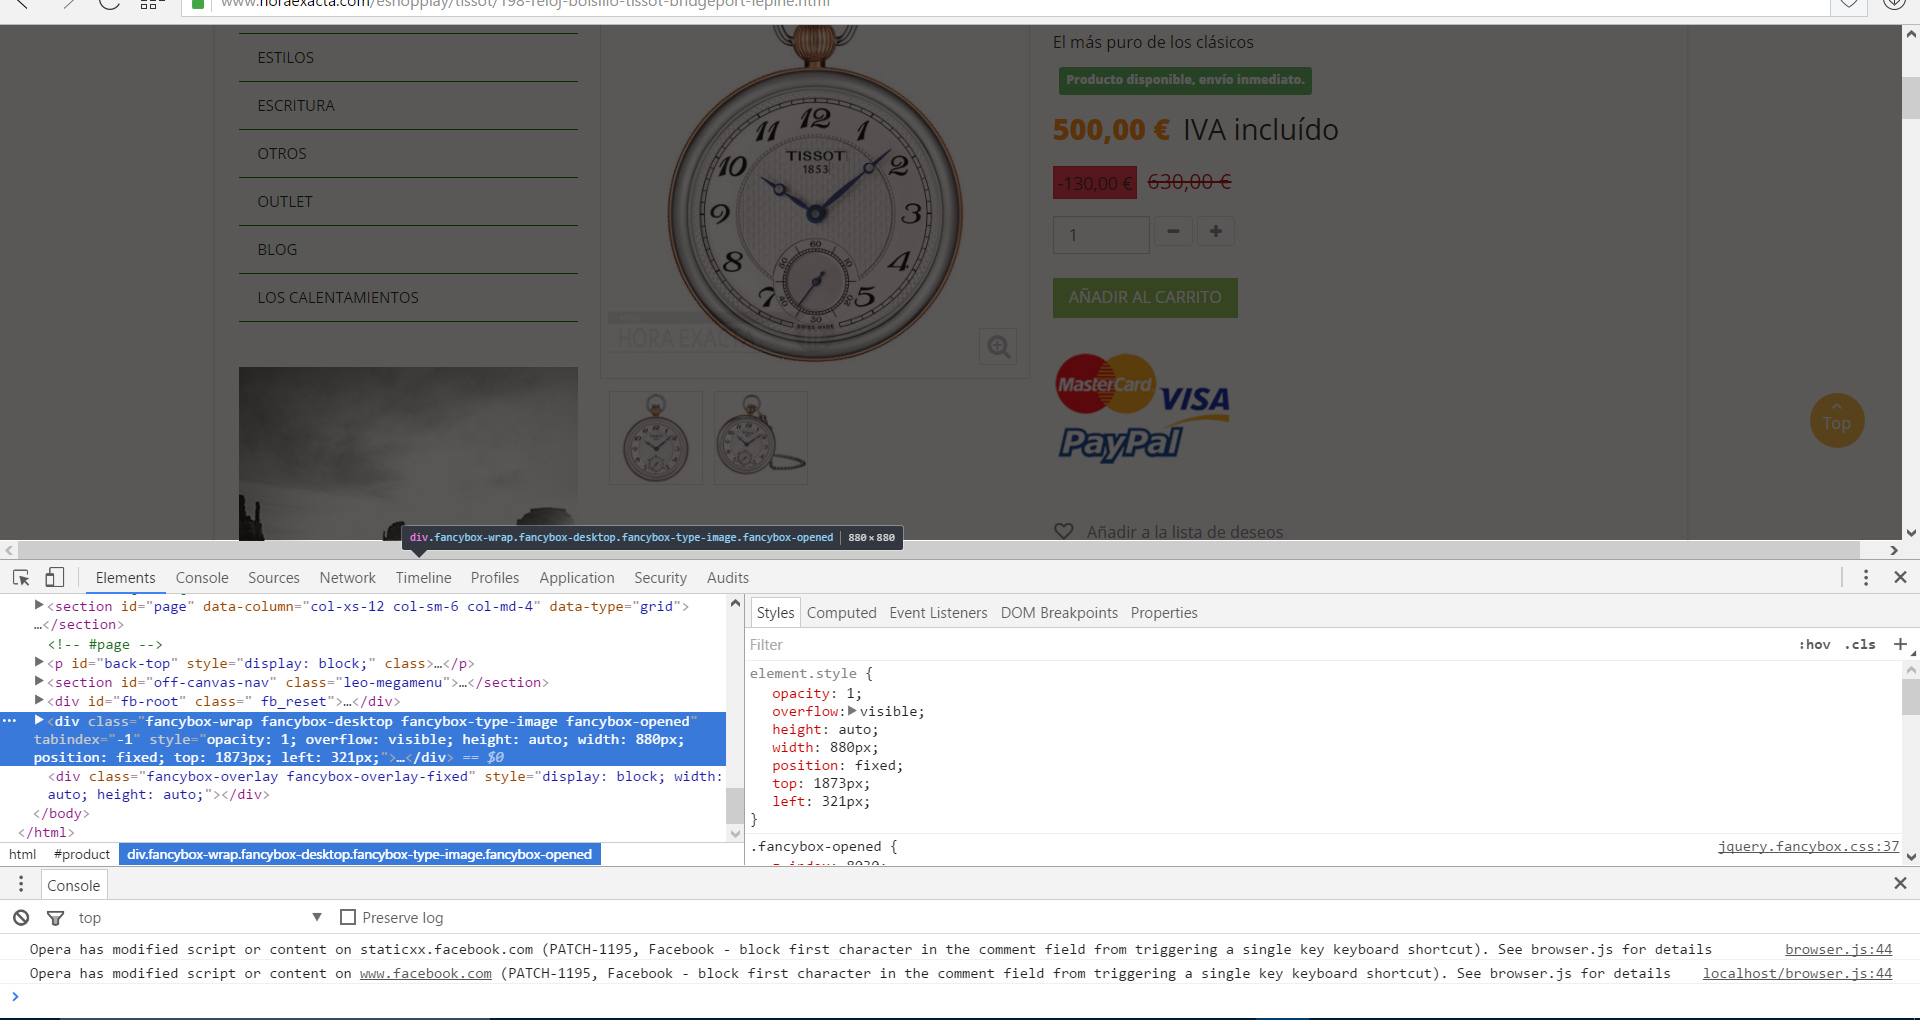Open the www.facebook.com link in console

426,974
